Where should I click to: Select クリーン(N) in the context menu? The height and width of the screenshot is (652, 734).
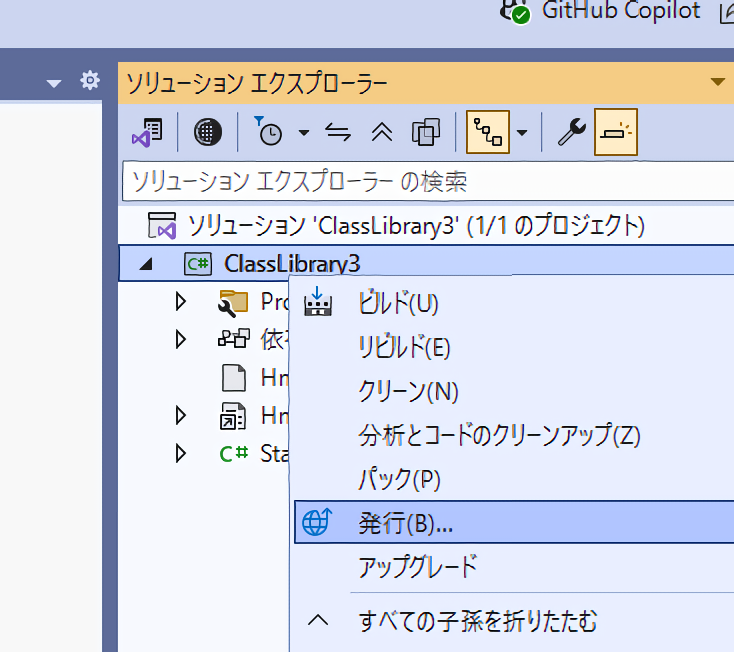(408, 391)
